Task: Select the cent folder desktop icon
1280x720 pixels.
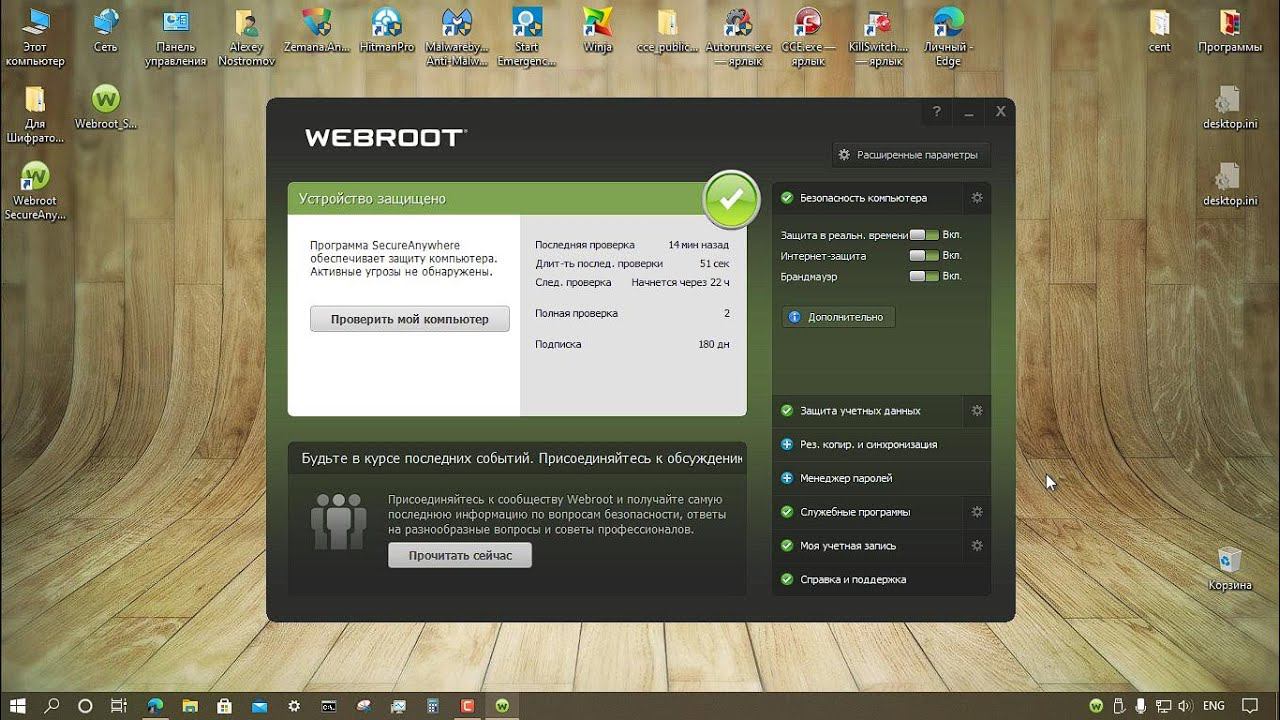Action: coord(1159,31)
